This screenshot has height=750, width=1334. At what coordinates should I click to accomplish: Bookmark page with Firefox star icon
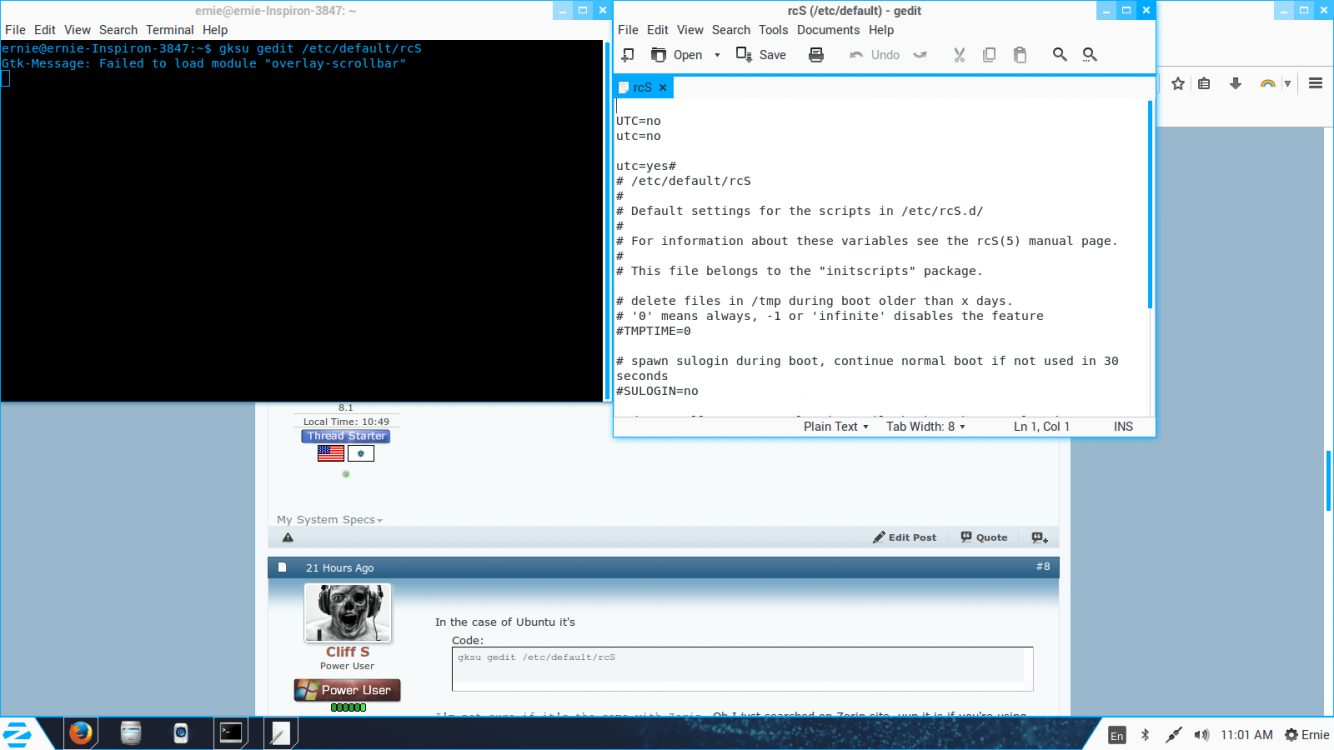[1178, 84]
